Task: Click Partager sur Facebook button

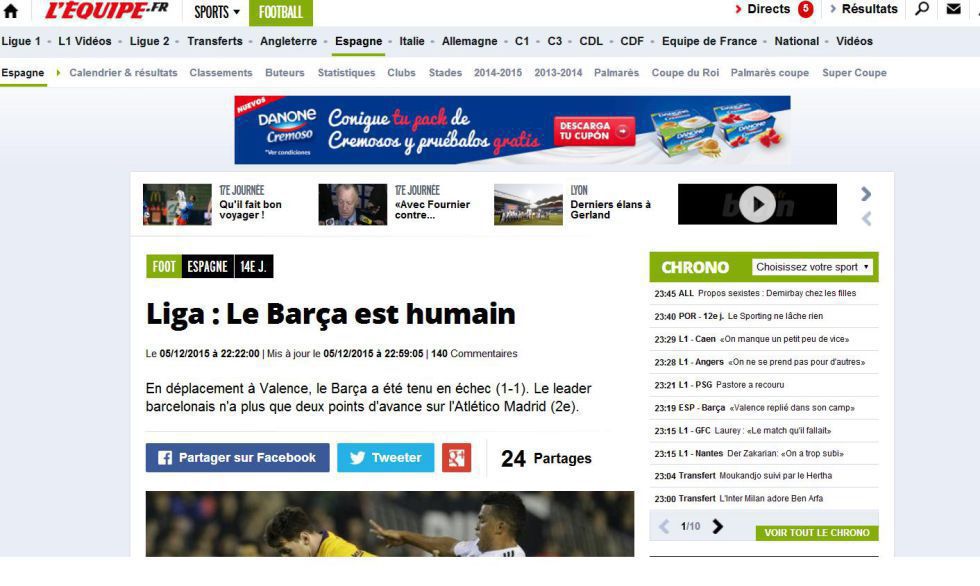Action: click(238, 458)
